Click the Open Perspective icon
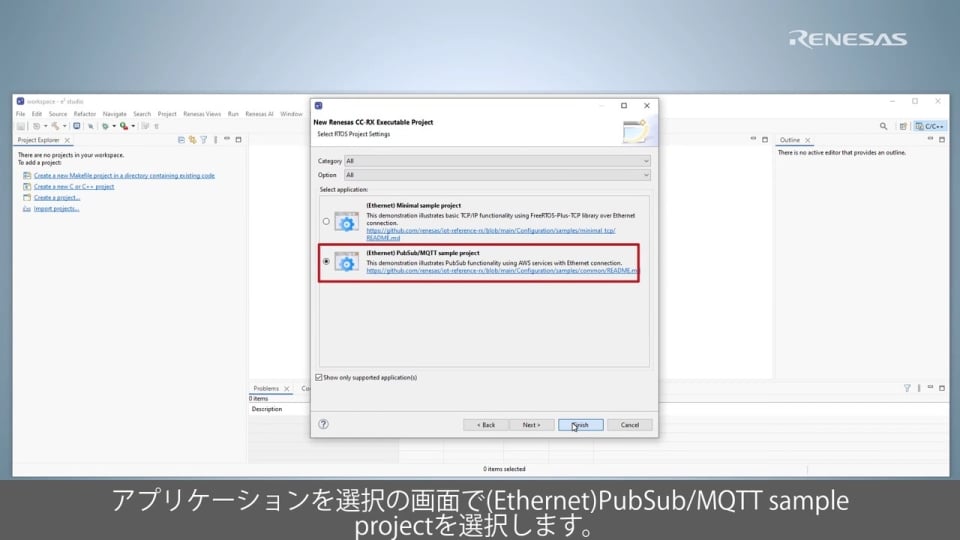The width and height of the screenshot is (960, 540). point(903,126)
